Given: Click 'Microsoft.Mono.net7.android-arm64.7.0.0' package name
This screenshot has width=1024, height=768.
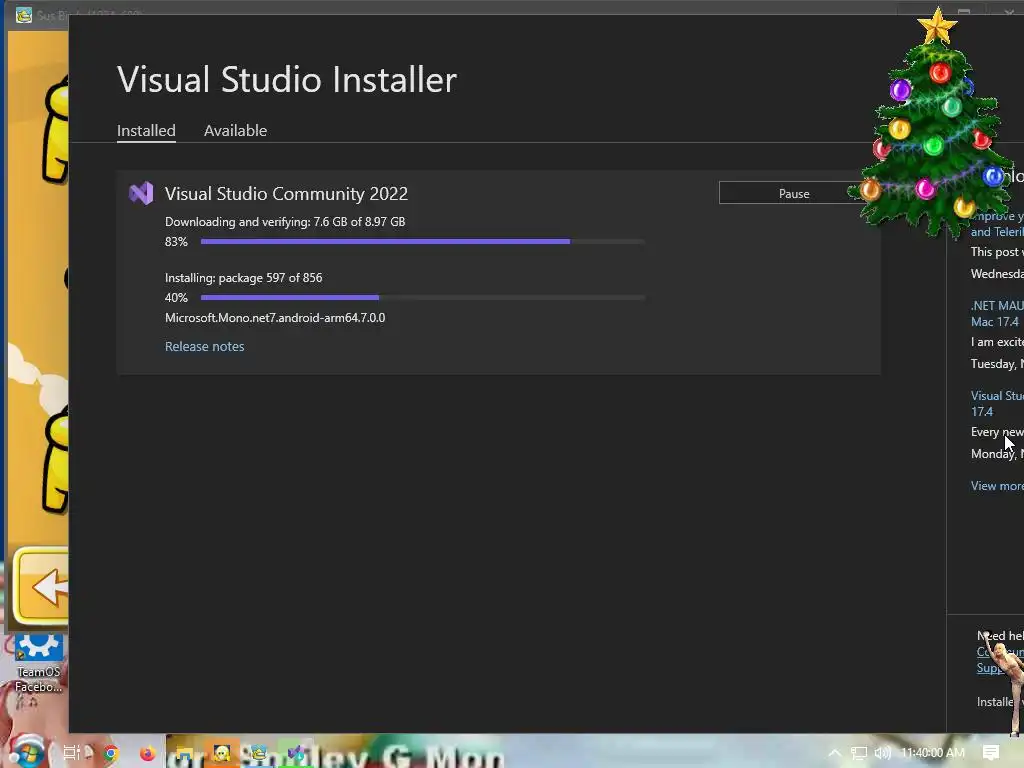Looking at the screenshot, I should 275,318.
